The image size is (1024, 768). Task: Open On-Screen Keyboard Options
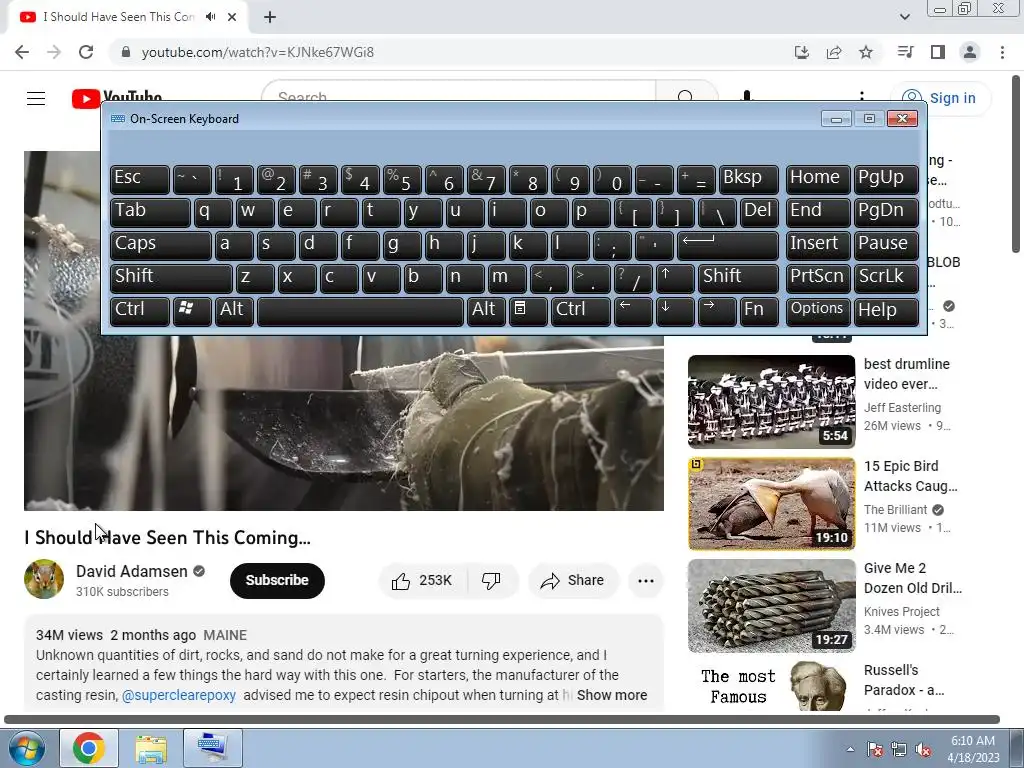pos(818,310)
